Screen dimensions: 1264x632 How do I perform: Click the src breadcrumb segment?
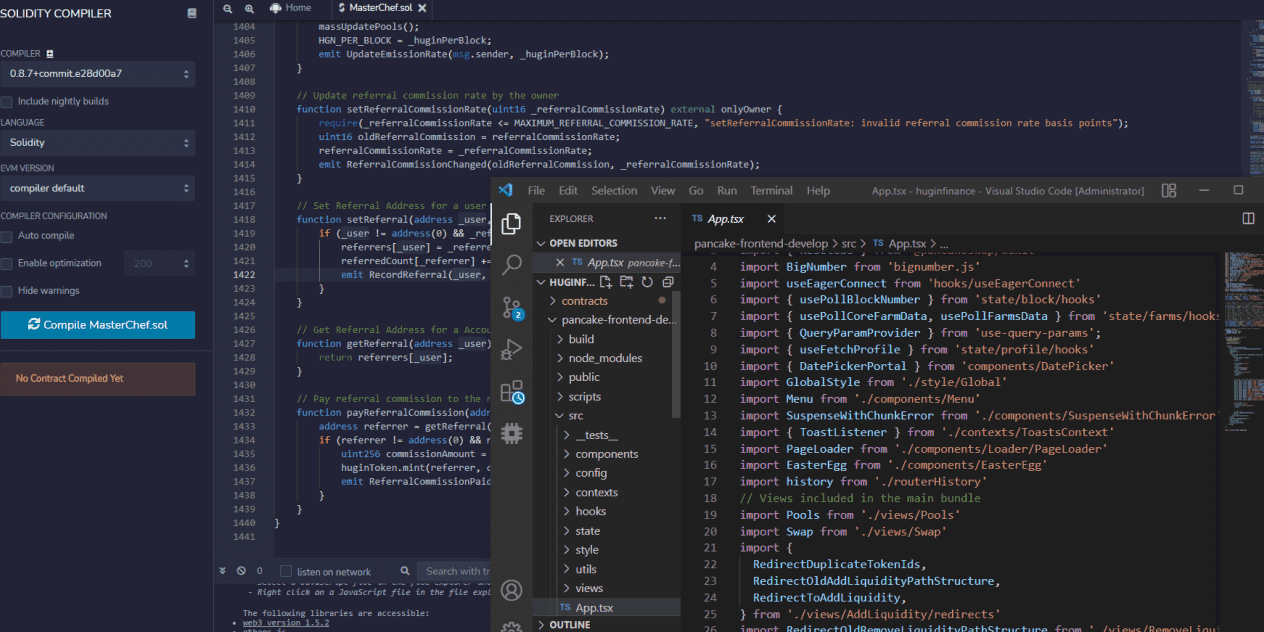click(x=849, y=243)
